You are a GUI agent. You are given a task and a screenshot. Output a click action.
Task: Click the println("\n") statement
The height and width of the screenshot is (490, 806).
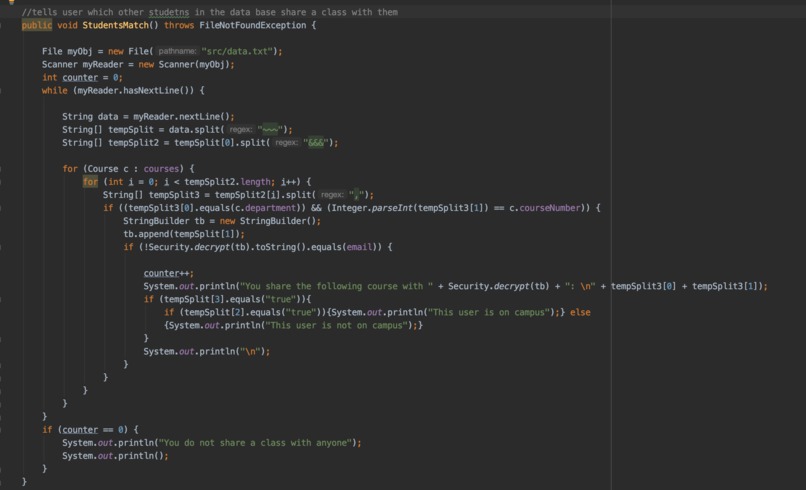206,352
